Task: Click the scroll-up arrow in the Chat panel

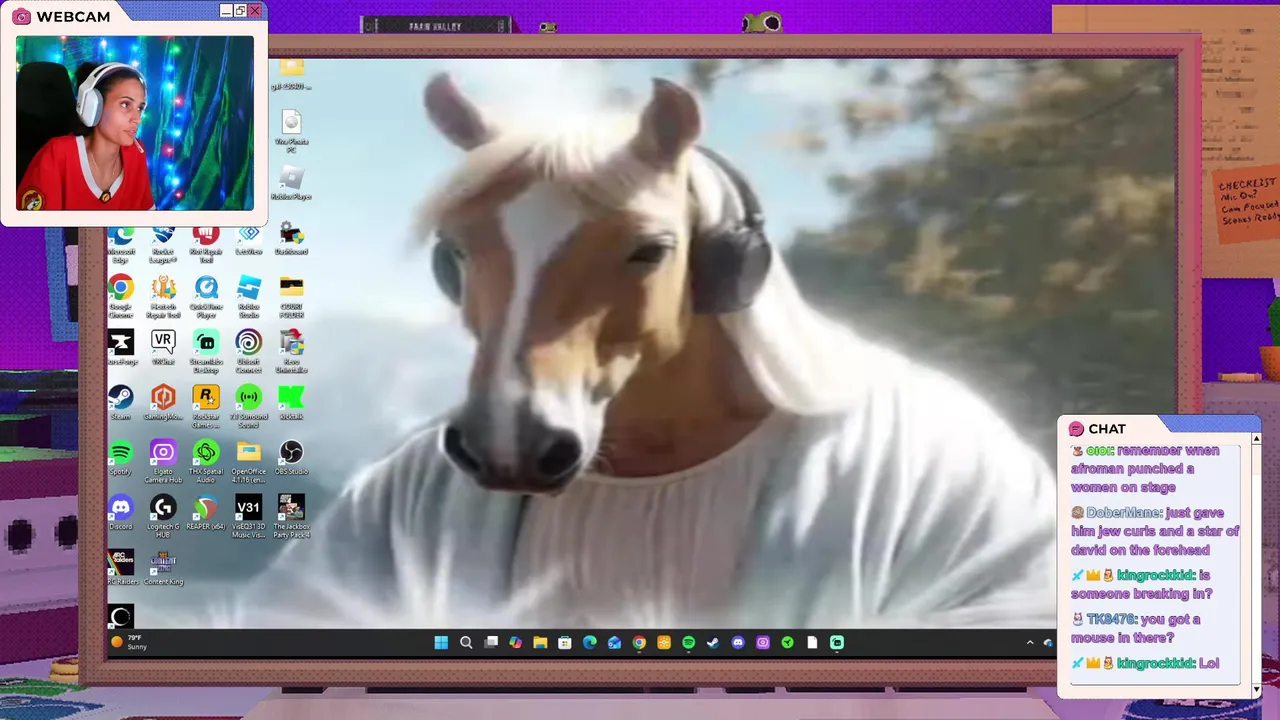Action: click(1256, 438)
